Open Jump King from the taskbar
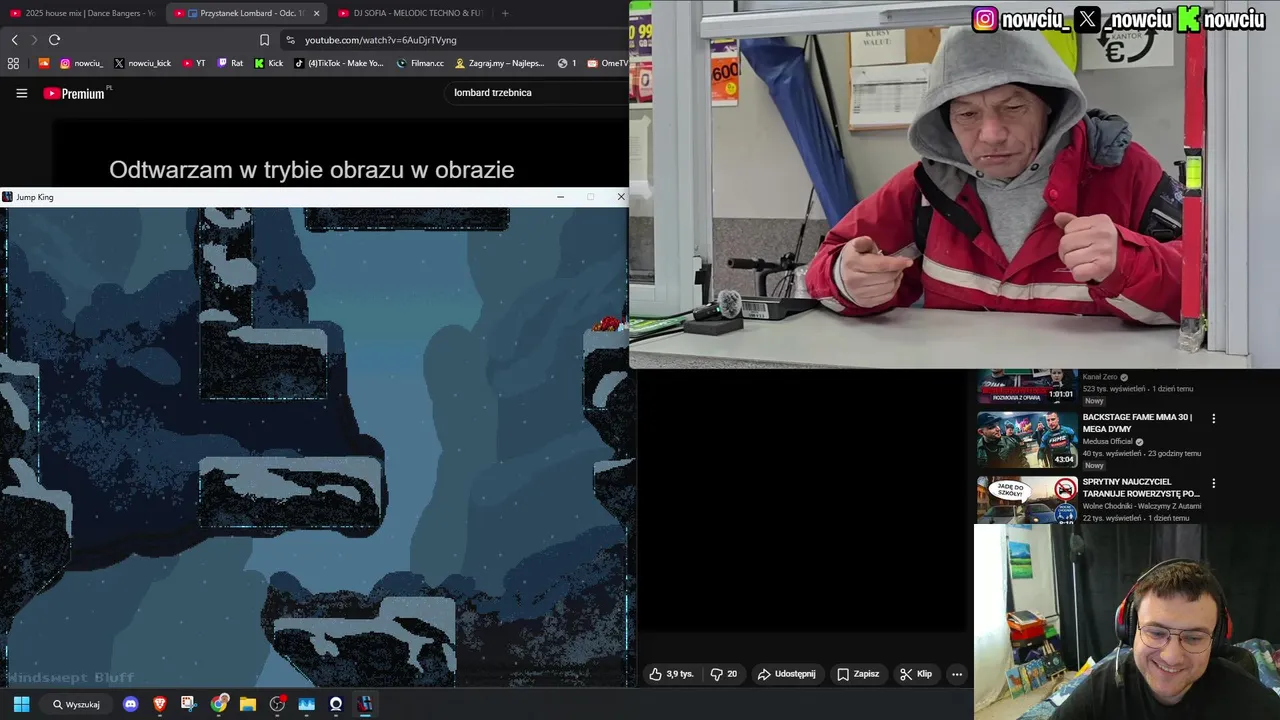This screenshot has height=720, width=1280. pos(365,704)
